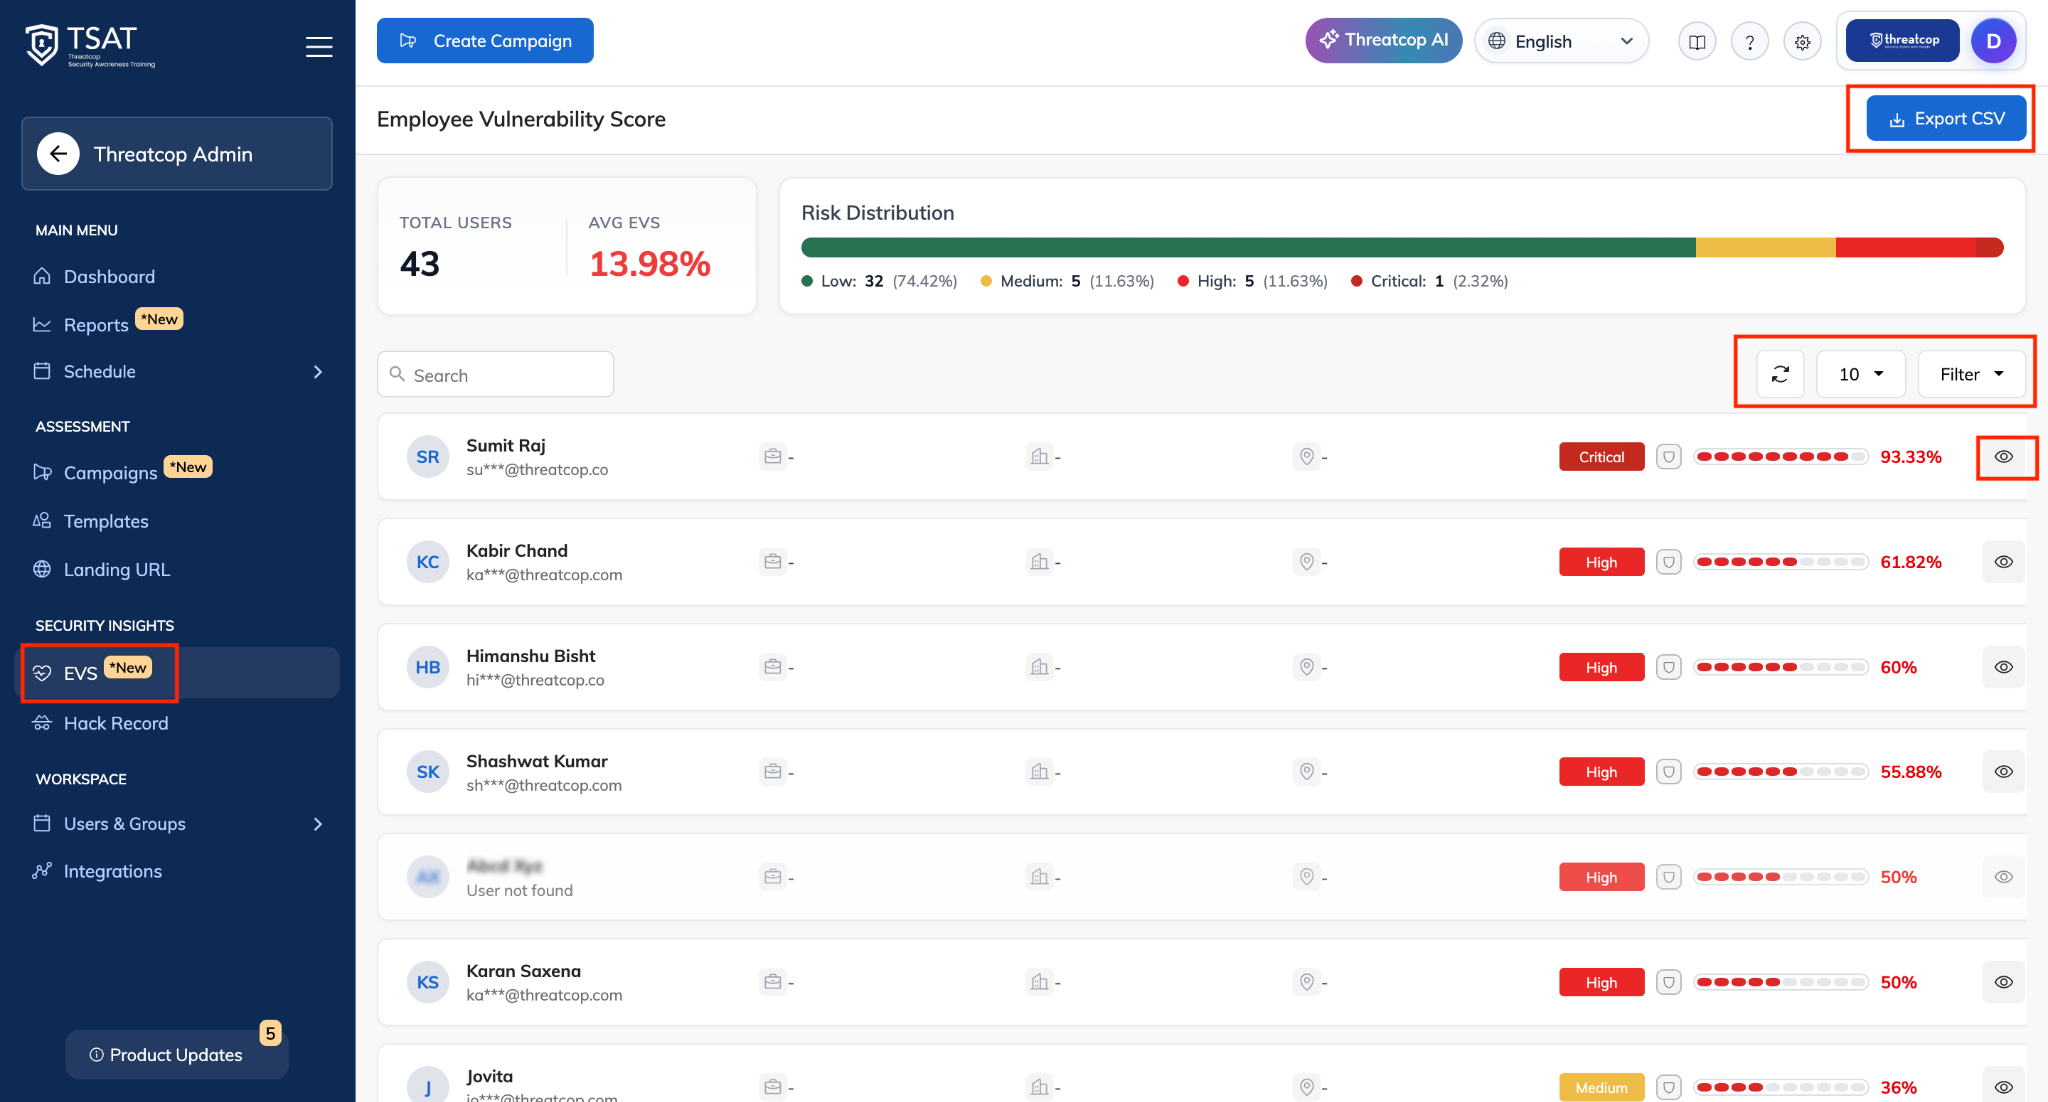This screenshot has width=2048, height=1102.
Task: Click the Export CSV button
Action: (1946, 118)
